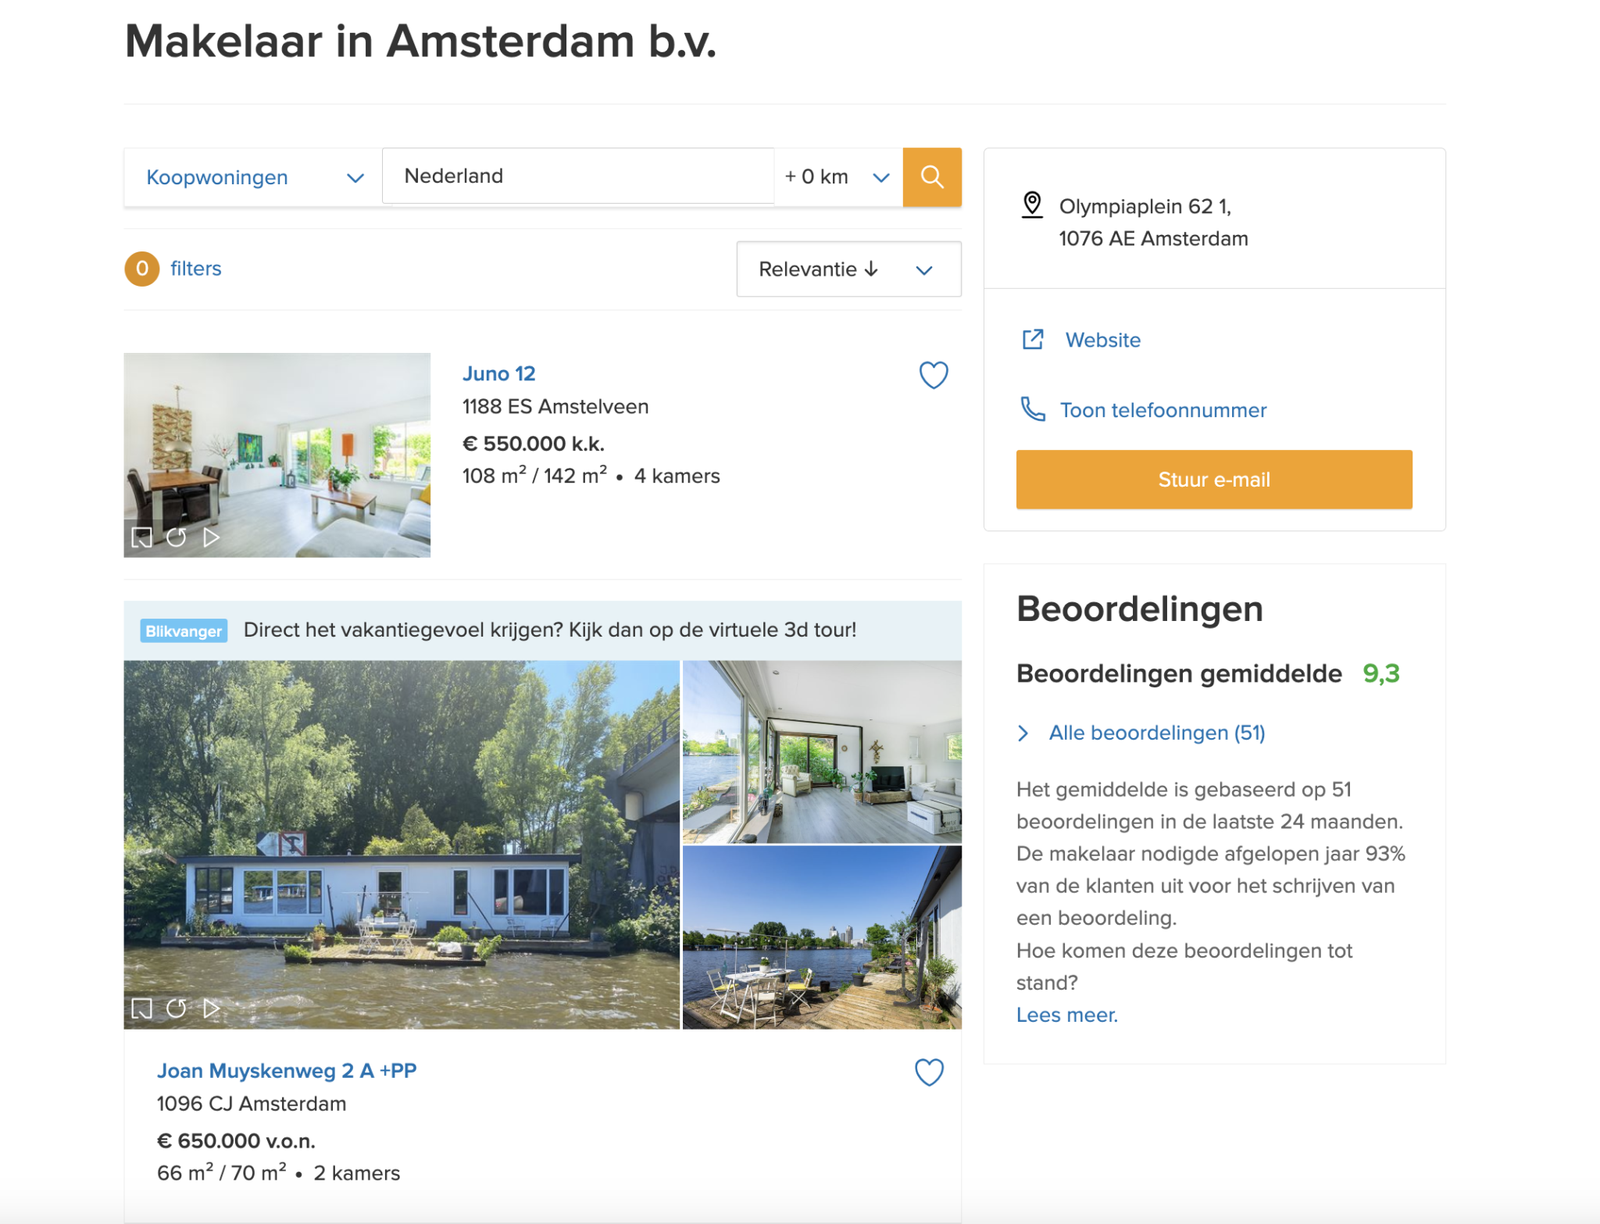This screenshot has width=1600, height=1224.
Task: Play the video icon on the Juno 12 photo
Action: (210, 536)
